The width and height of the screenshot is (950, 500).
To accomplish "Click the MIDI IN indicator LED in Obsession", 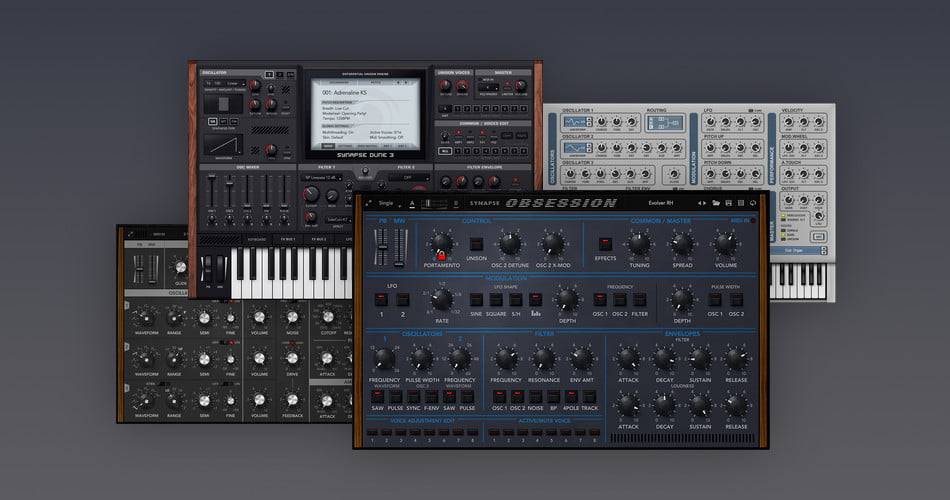I will coord(753,221).
